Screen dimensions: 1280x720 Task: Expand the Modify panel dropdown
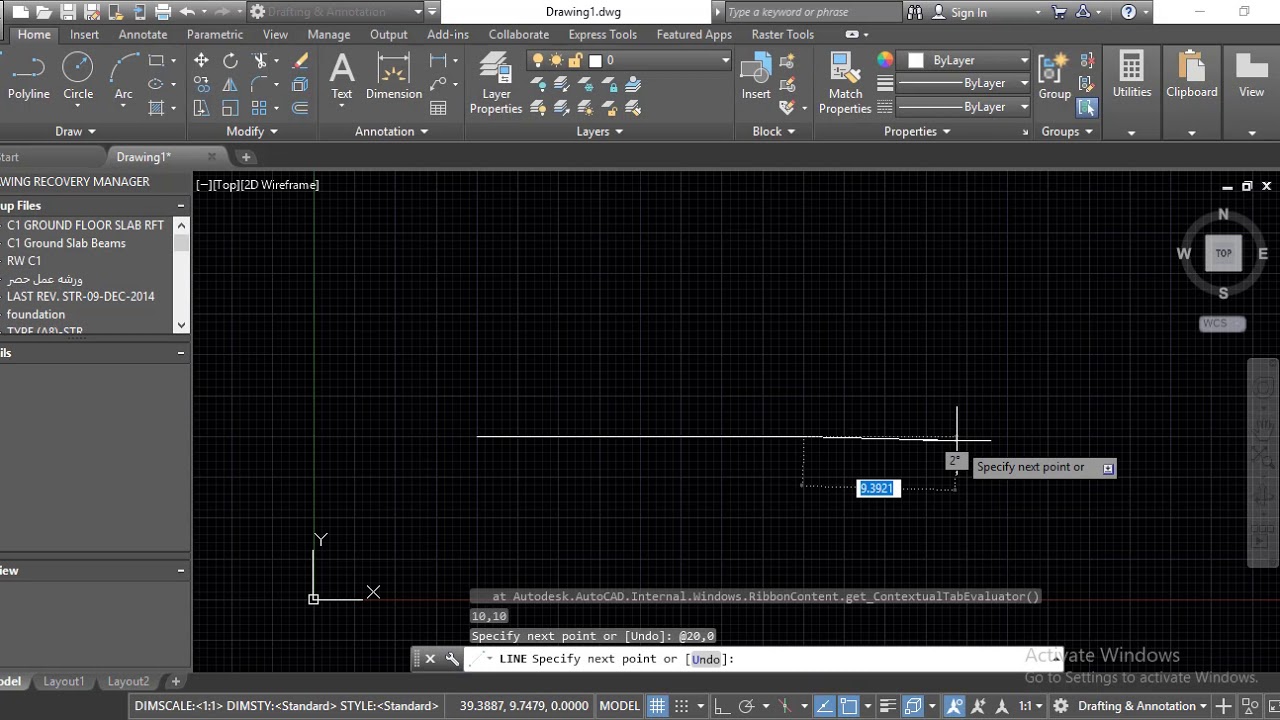[251, 131]
